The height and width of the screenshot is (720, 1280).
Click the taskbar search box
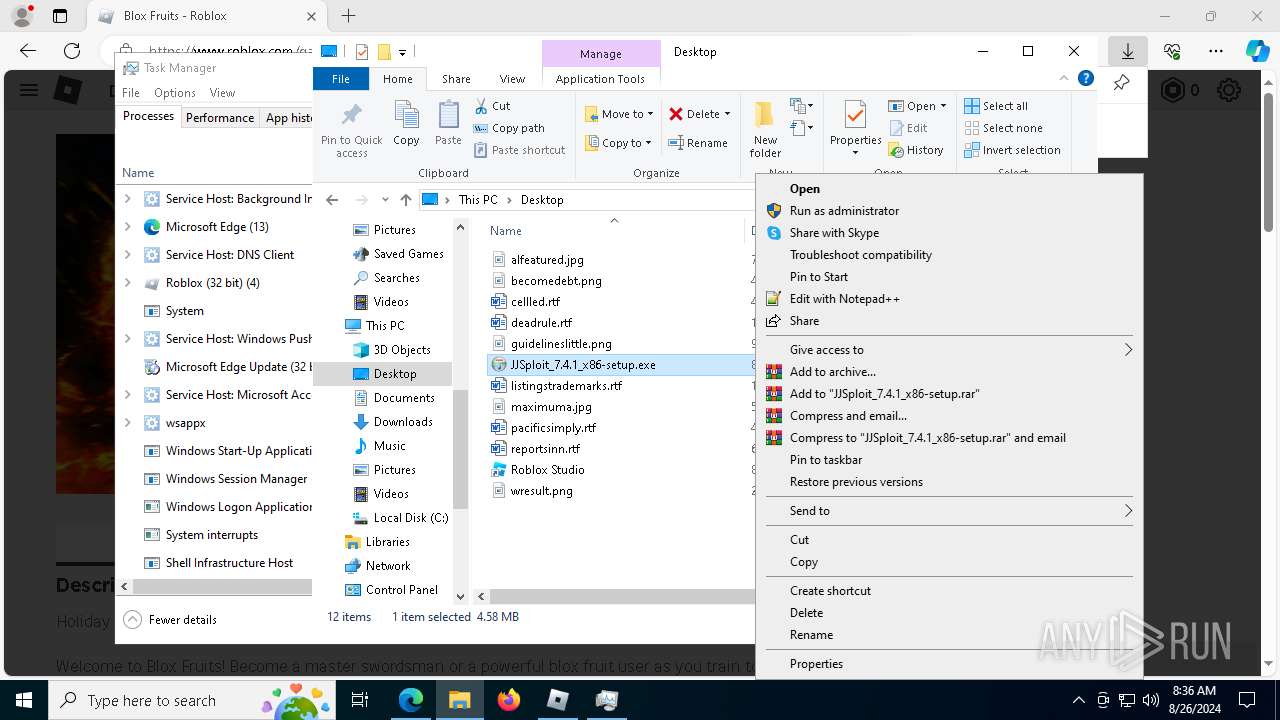point(190,700)
